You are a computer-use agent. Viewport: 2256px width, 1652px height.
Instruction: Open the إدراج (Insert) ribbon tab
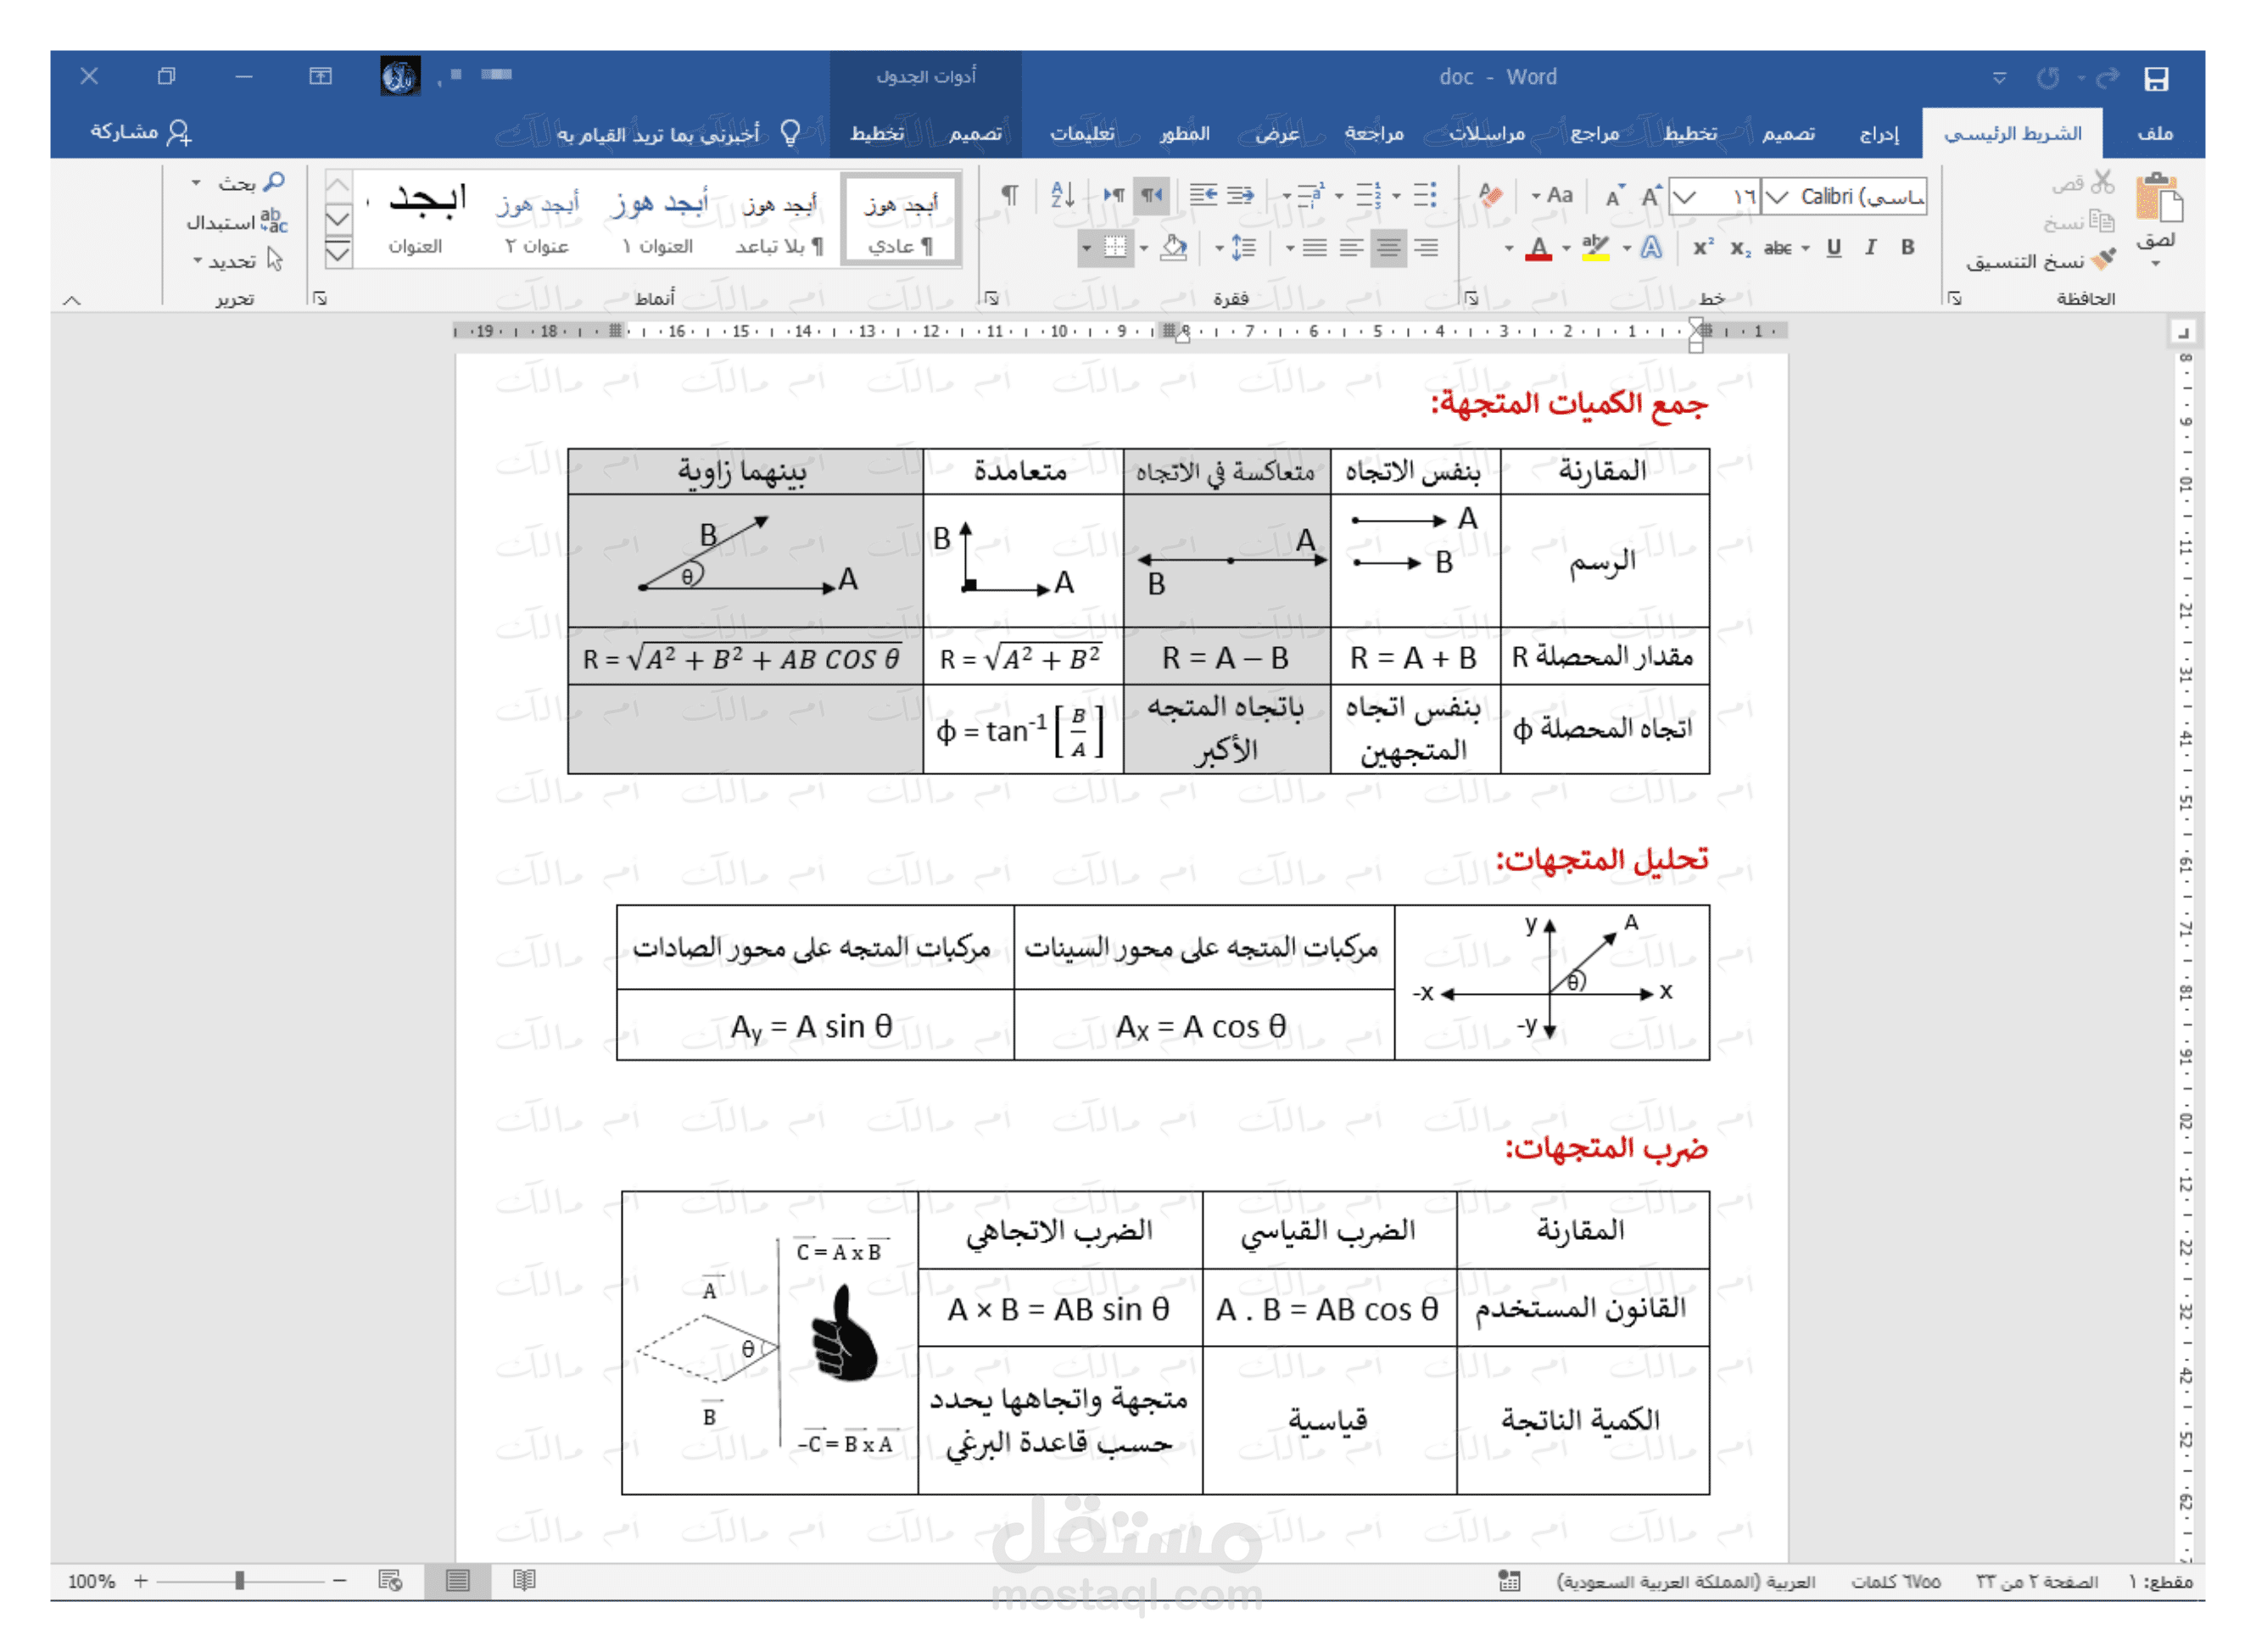tap(1879, 133)
